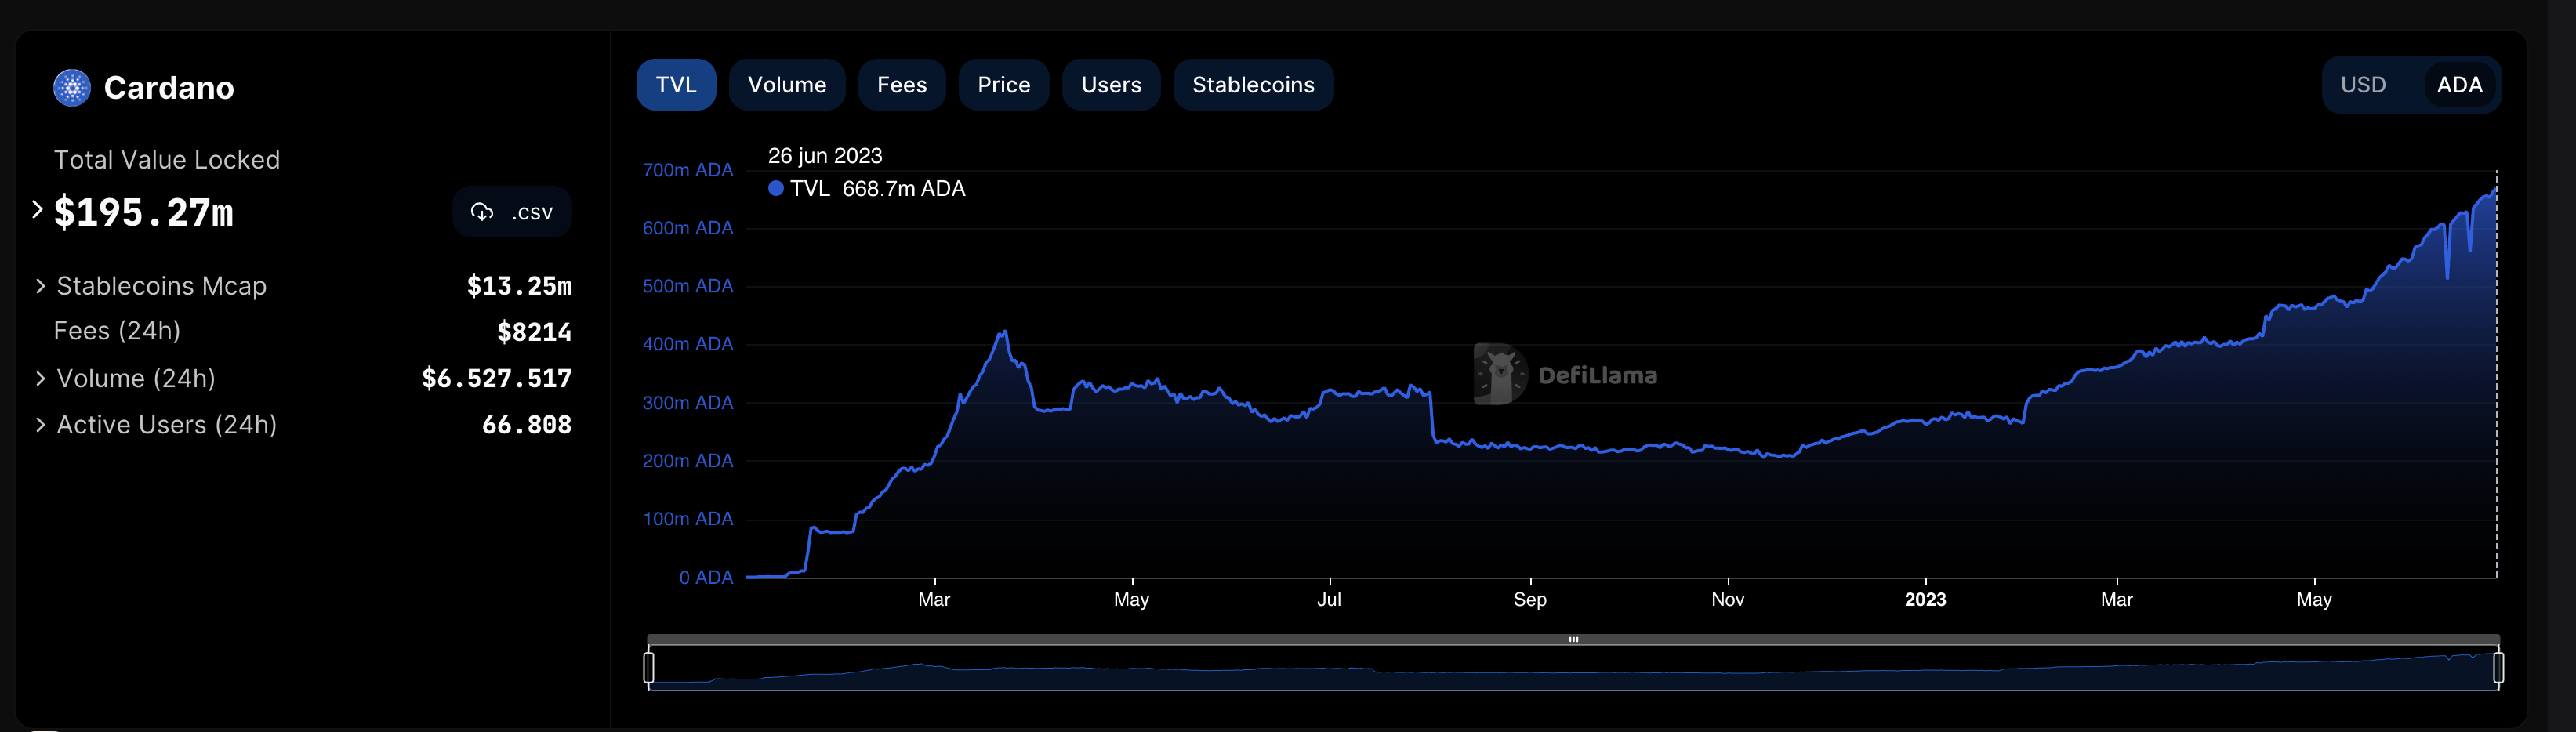This screenshot has width=2576, height=732.
Task: Expand the Total Value Locked breakdown
Action: pos(38,210)
